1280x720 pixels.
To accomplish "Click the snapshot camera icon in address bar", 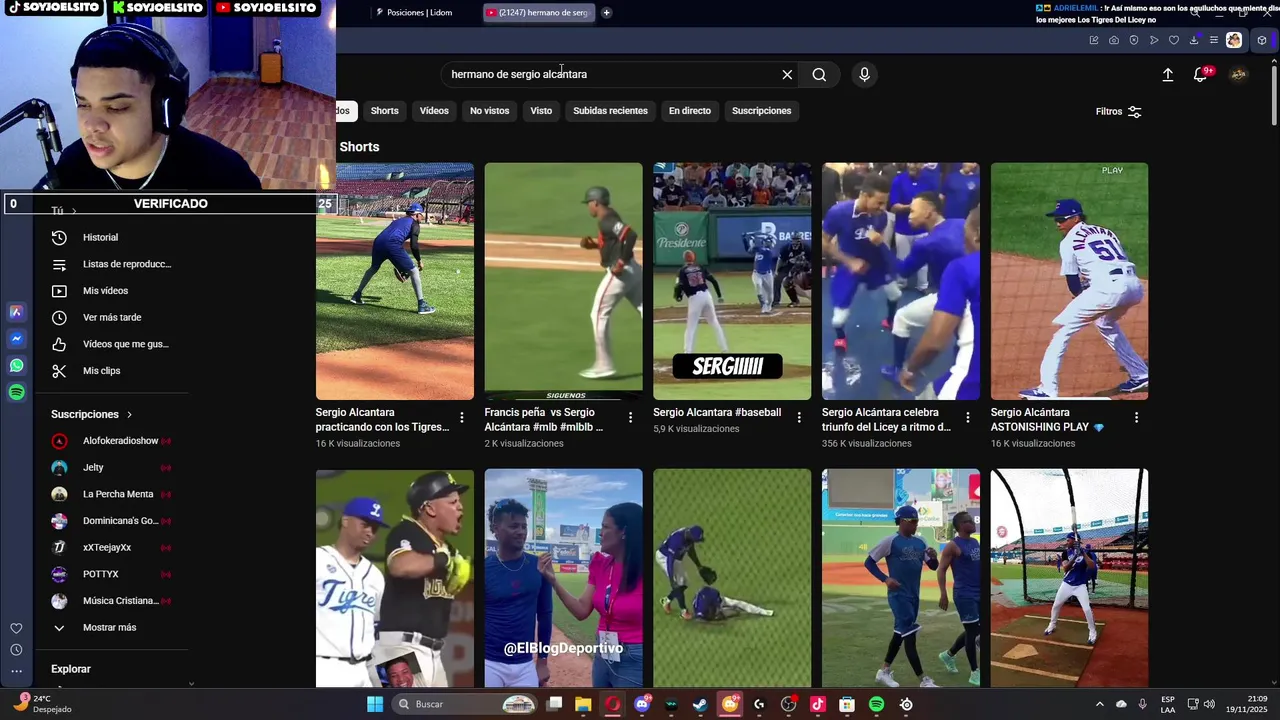I will click(x=1114, y=40).
